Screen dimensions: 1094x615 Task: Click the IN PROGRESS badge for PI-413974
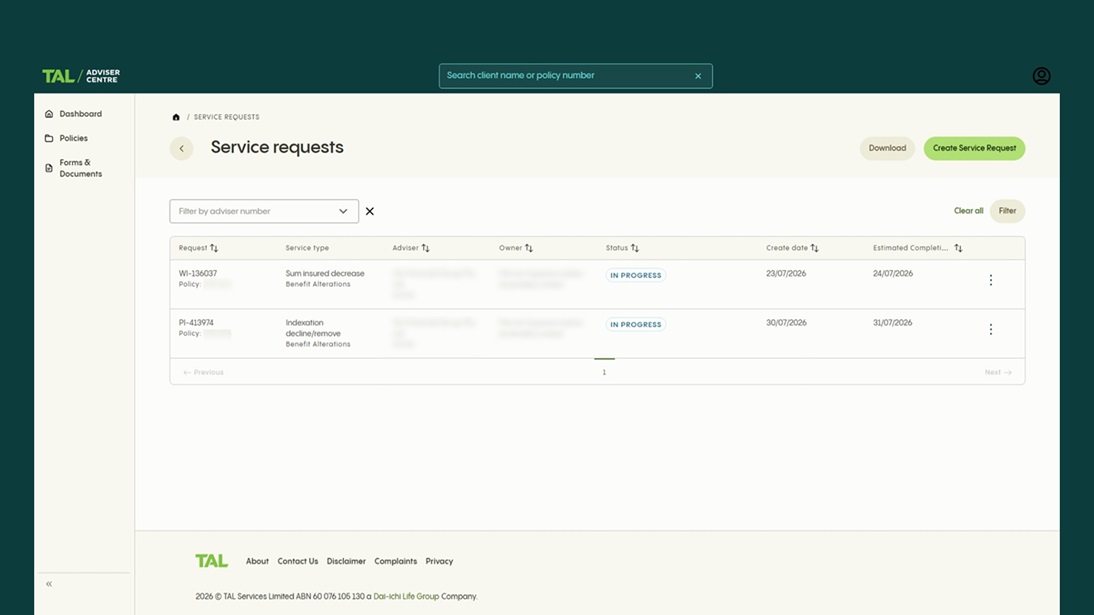point(636,324)
